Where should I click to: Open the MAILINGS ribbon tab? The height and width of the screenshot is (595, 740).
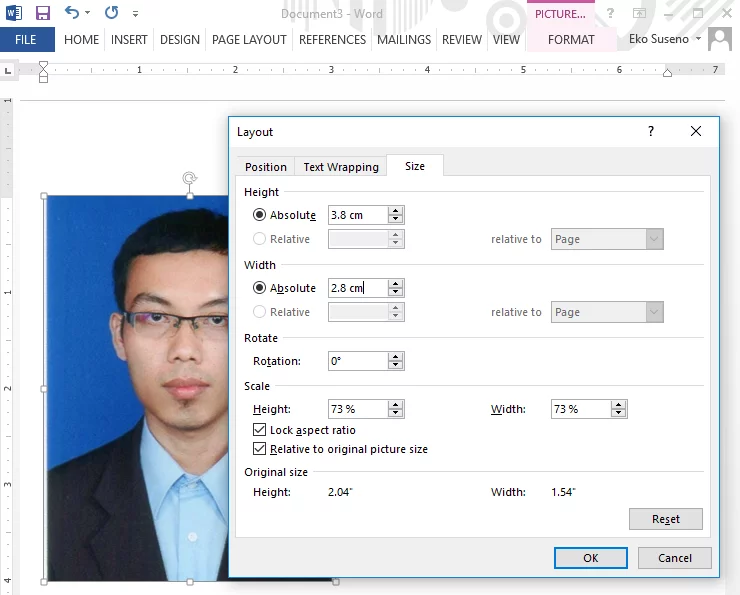pyautogui.click(x=404, y=40)
